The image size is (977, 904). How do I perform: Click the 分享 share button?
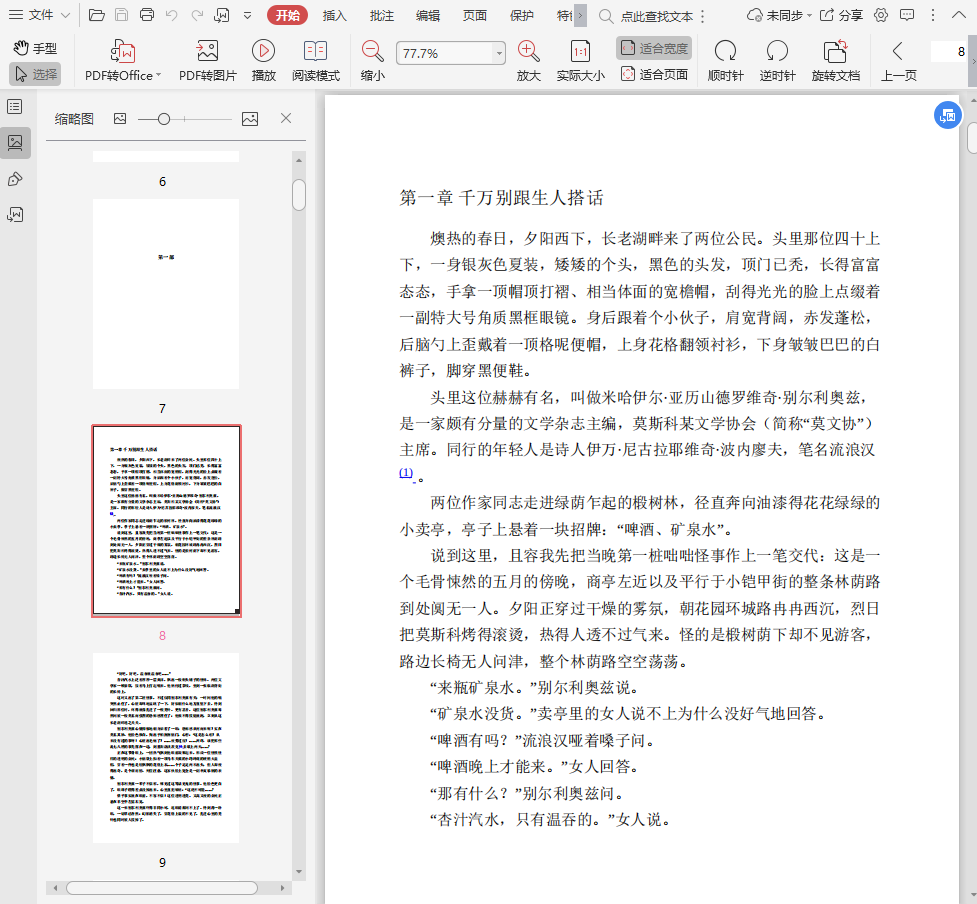(841, 15)
